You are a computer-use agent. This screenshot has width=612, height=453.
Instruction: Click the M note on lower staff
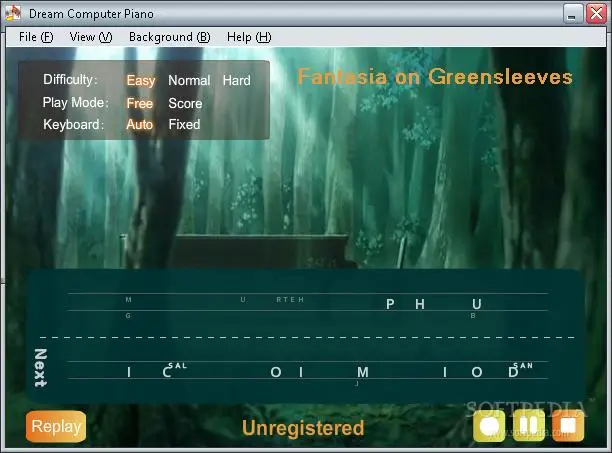[x=363, y=372]
